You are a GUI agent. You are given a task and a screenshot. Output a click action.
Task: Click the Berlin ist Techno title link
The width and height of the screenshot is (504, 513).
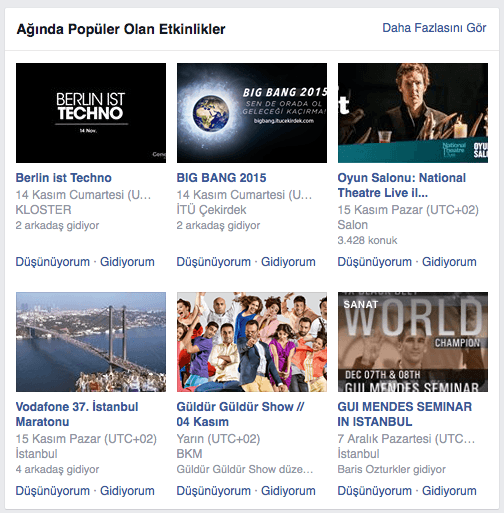click(x=63, y=178)
